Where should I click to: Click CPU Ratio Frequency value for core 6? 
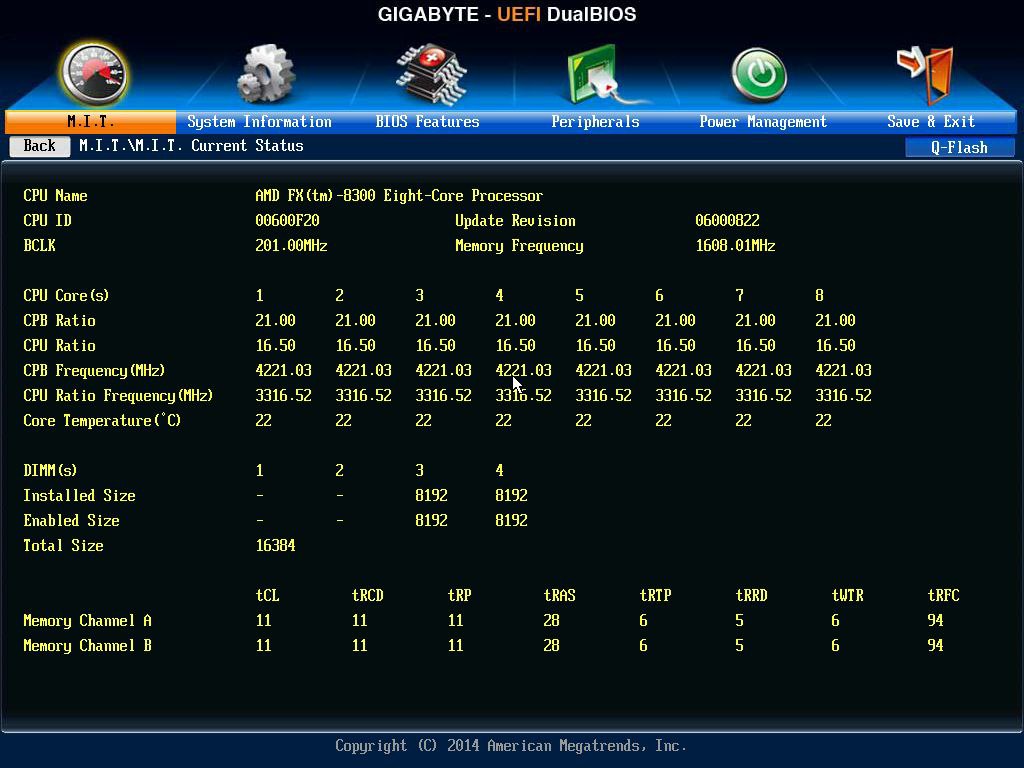683,396
